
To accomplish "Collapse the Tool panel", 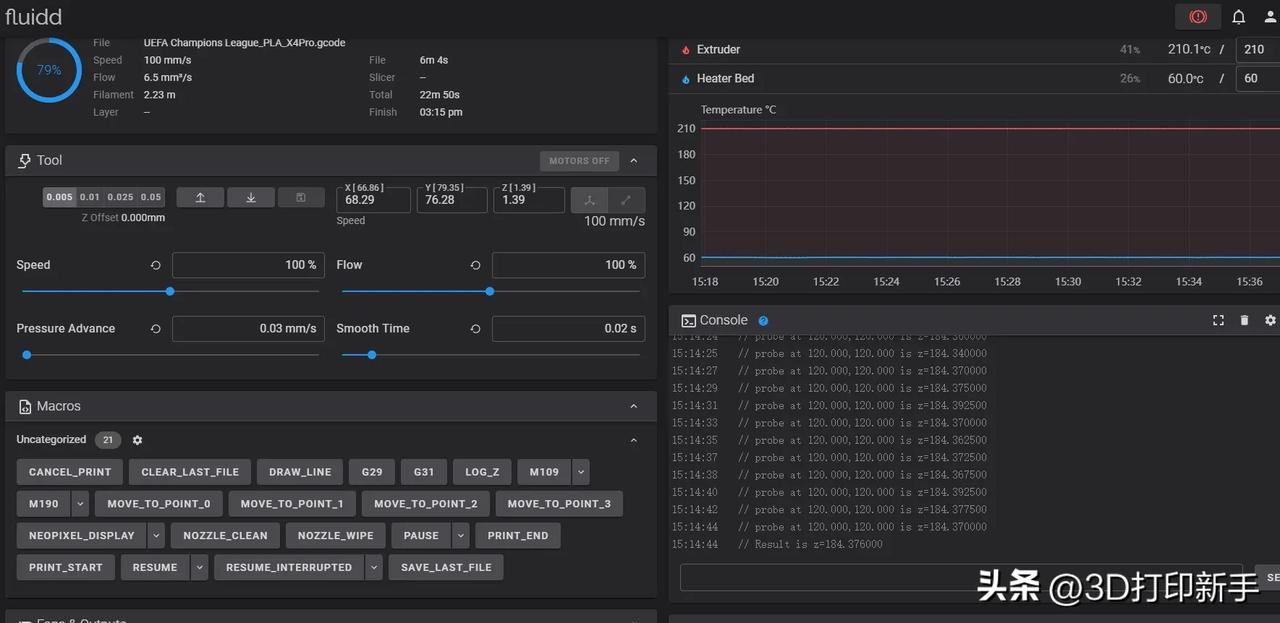I will click(x=633, y=160).
